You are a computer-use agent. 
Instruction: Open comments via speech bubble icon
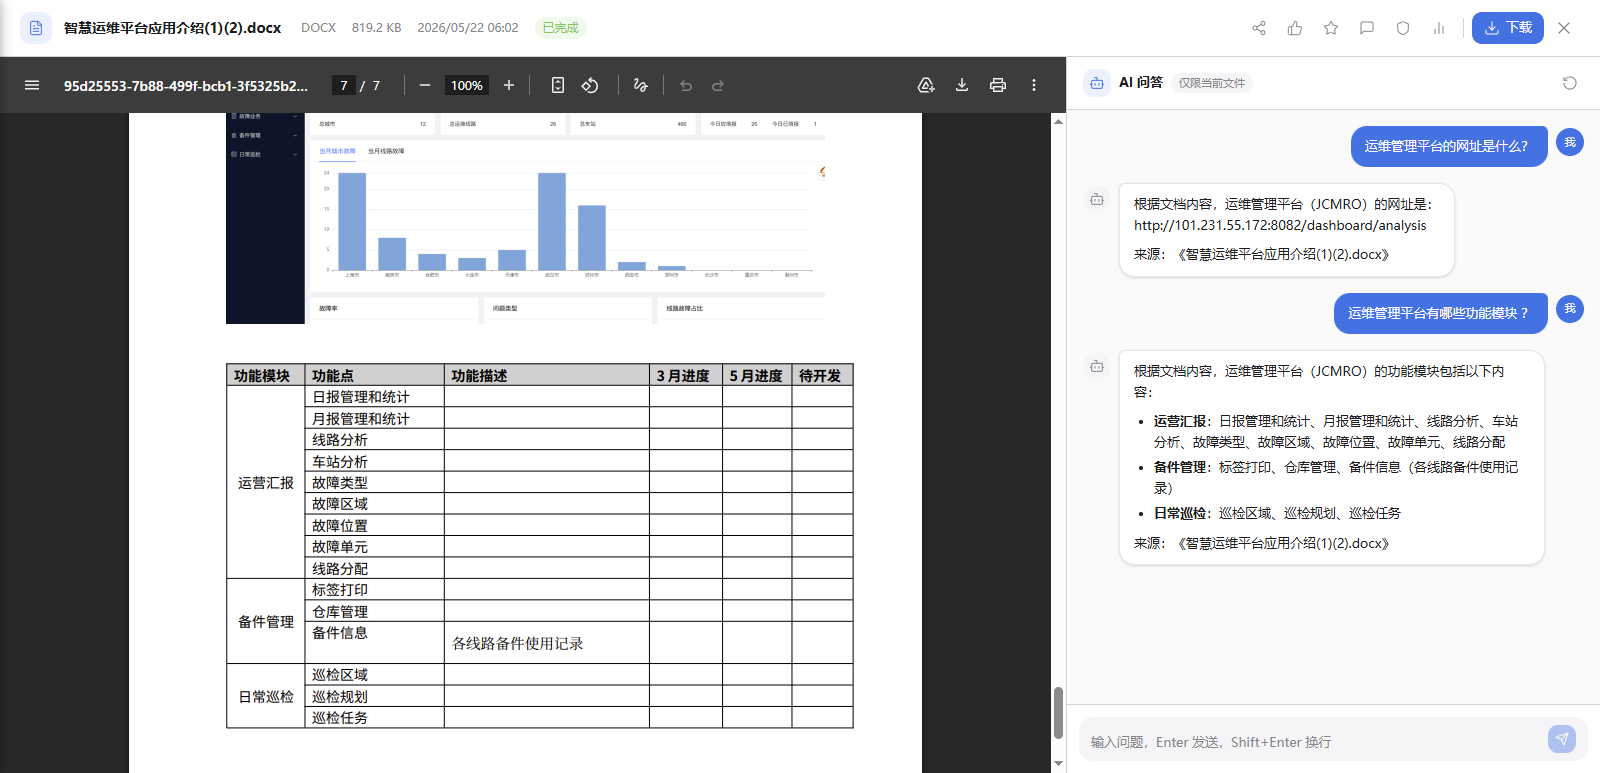[1367, 28]
